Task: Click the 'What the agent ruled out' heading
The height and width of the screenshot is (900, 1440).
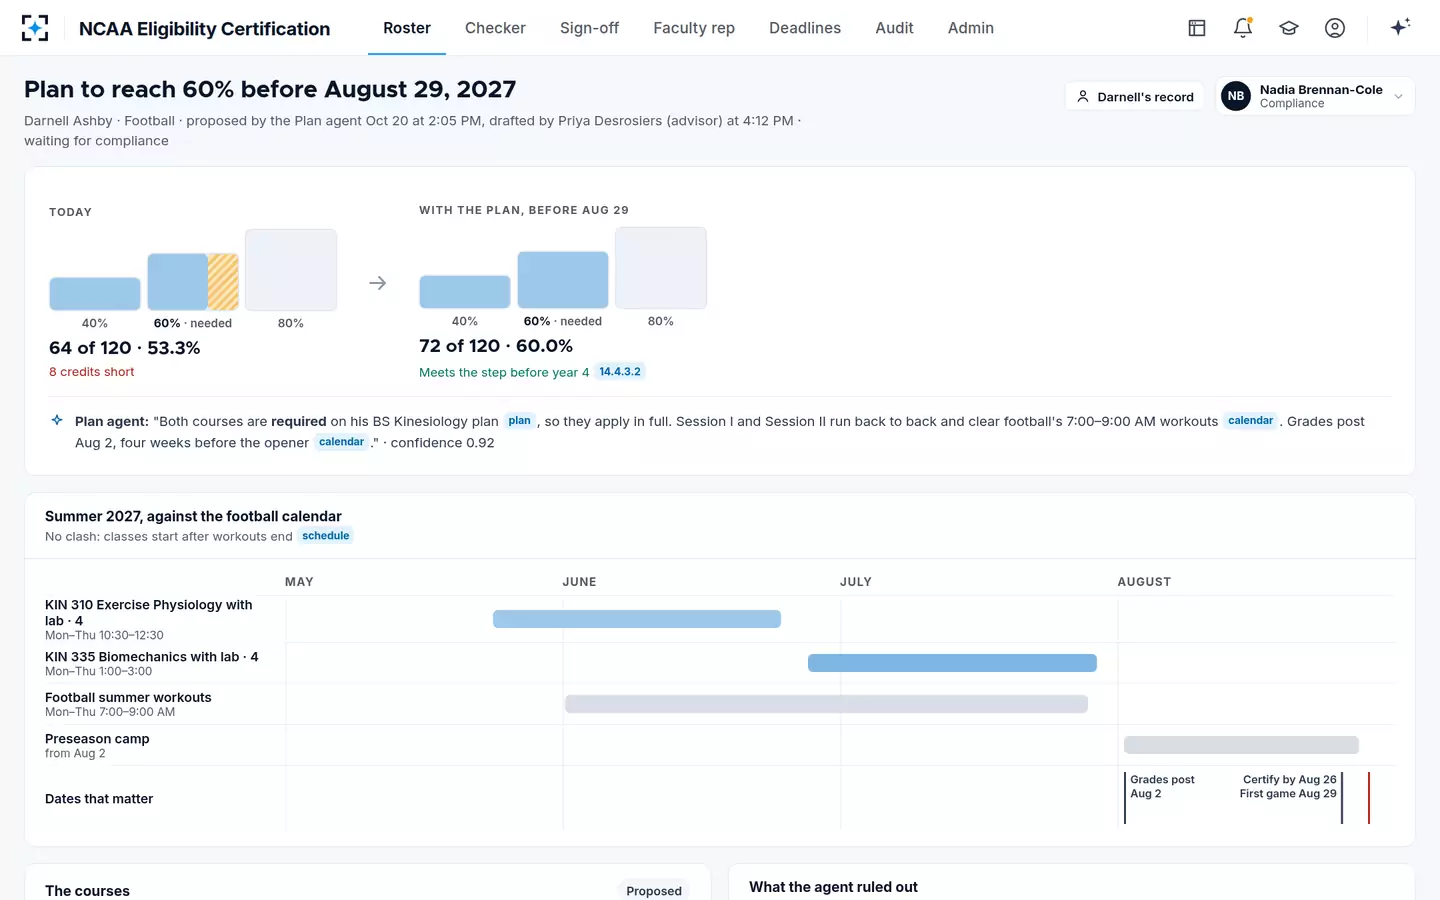Action: click(x=833, y=887)
